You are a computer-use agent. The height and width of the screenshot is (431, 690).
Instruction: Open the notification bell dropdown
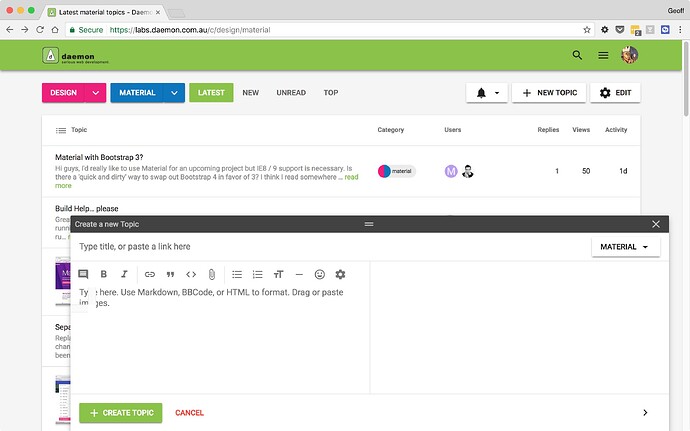pyautogui.click(x=487, y=93)
